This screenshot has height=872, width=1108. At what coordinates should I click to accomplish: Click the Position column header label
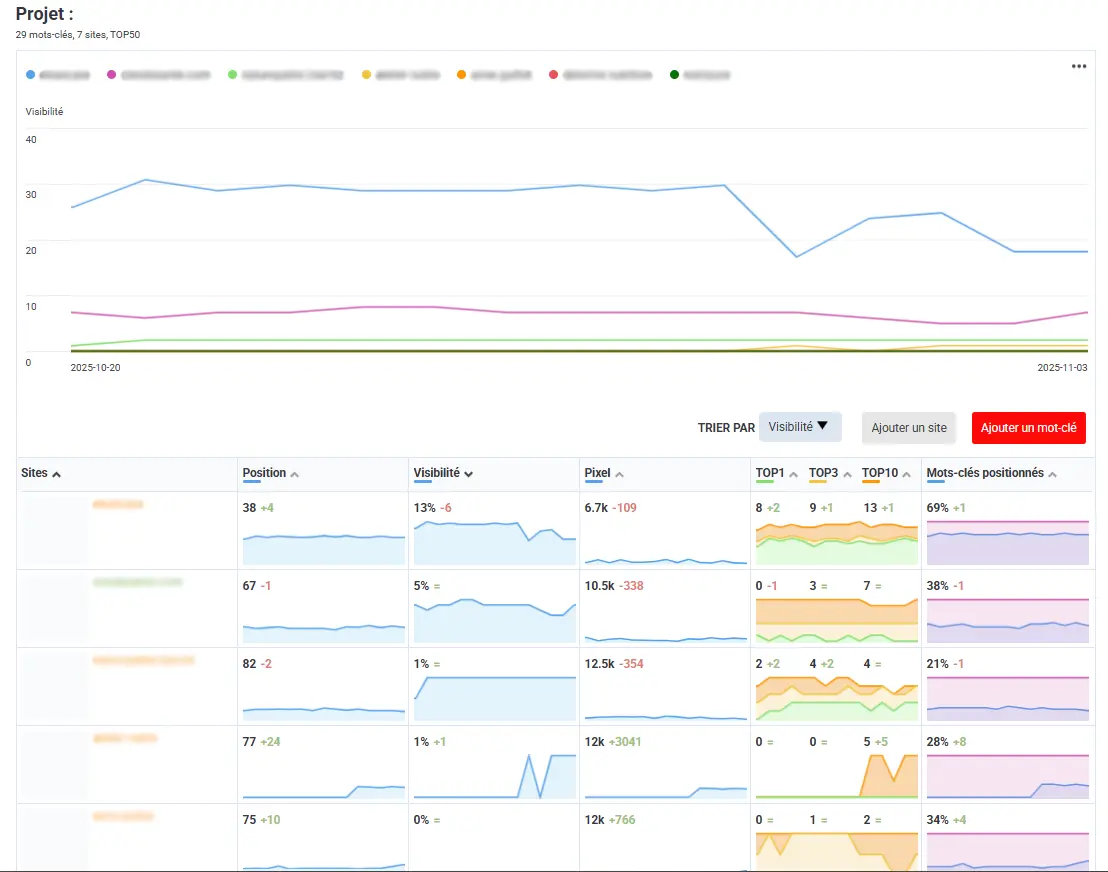(x=264, y=473)
